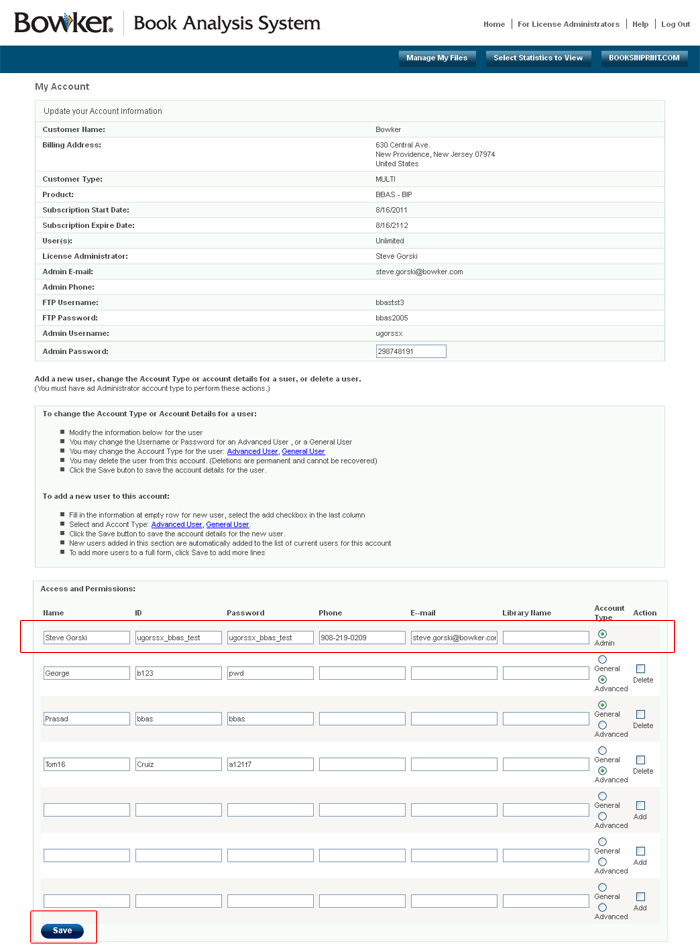Select General account type for Prasad

pos(602,705)
